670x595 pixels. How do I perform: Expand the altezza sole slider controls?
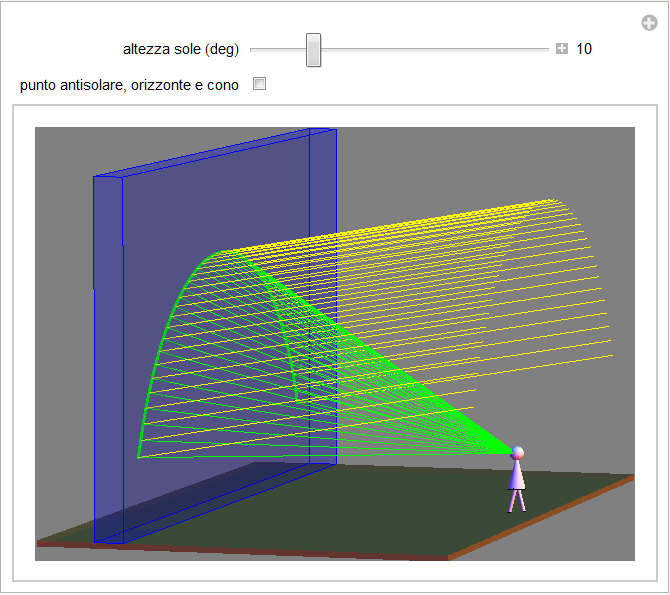pos(561,49)
